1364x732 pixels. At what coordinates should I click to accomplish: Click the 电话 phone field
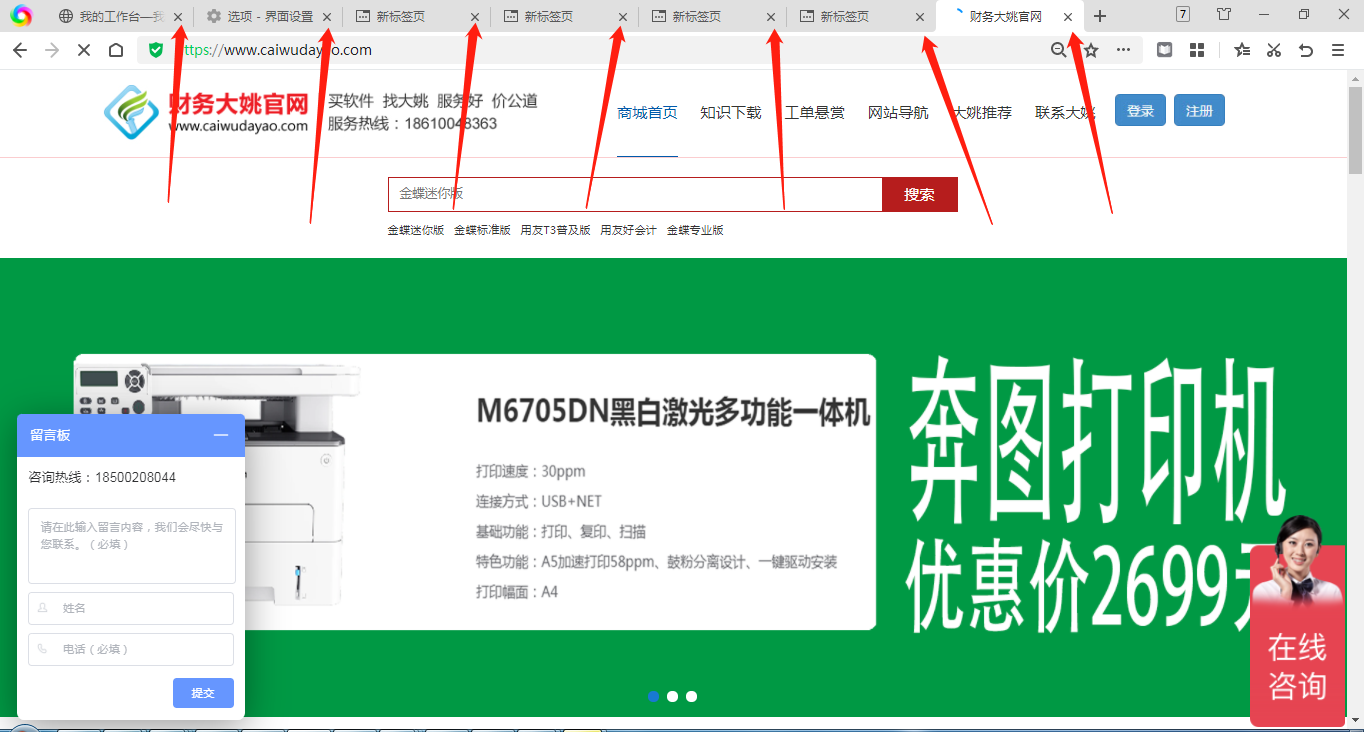pyautogui.click(x=131, y=649)
